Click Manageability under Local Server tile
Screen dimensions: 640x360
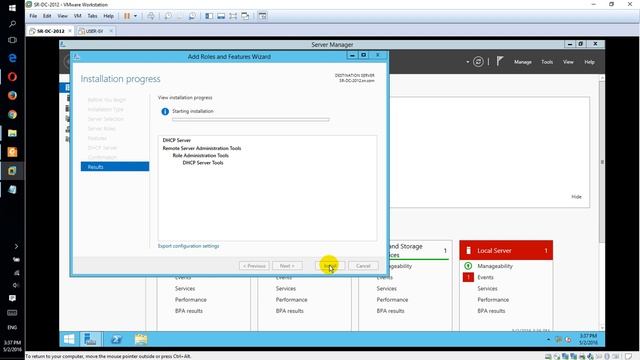(x=495, y=266)
